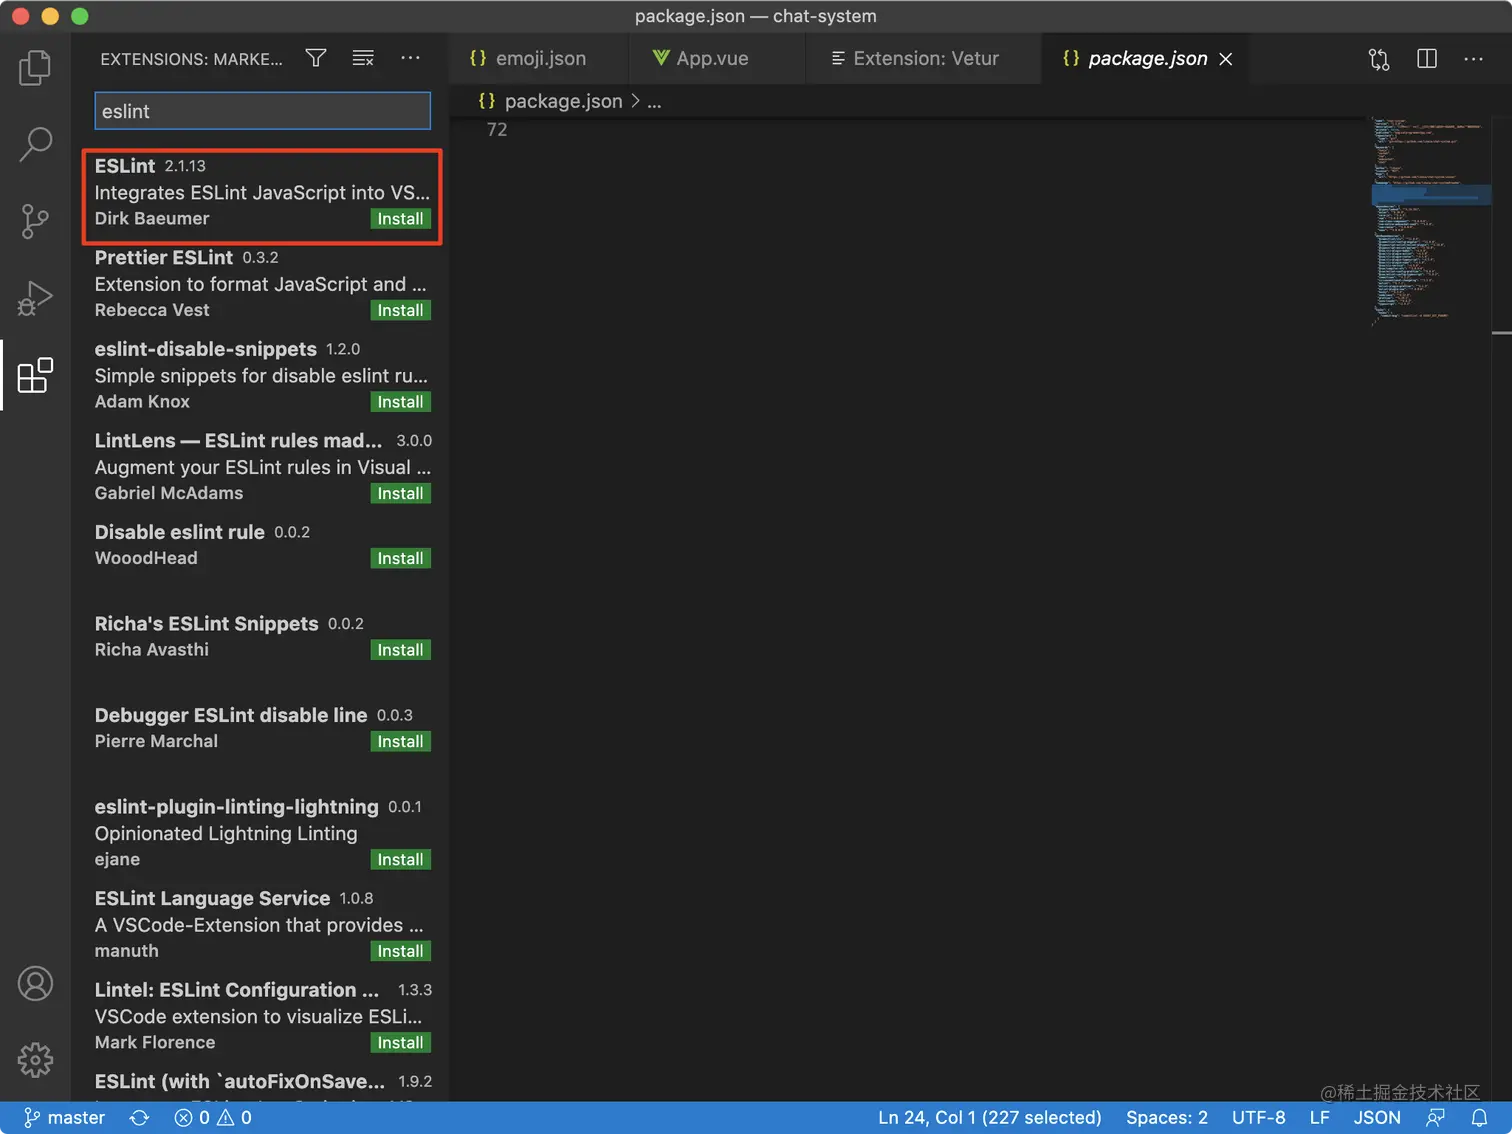Click the Ln 24, Col 1 status entry
This screenshot has height=1134, width=1512.
tap(989, 1118)
